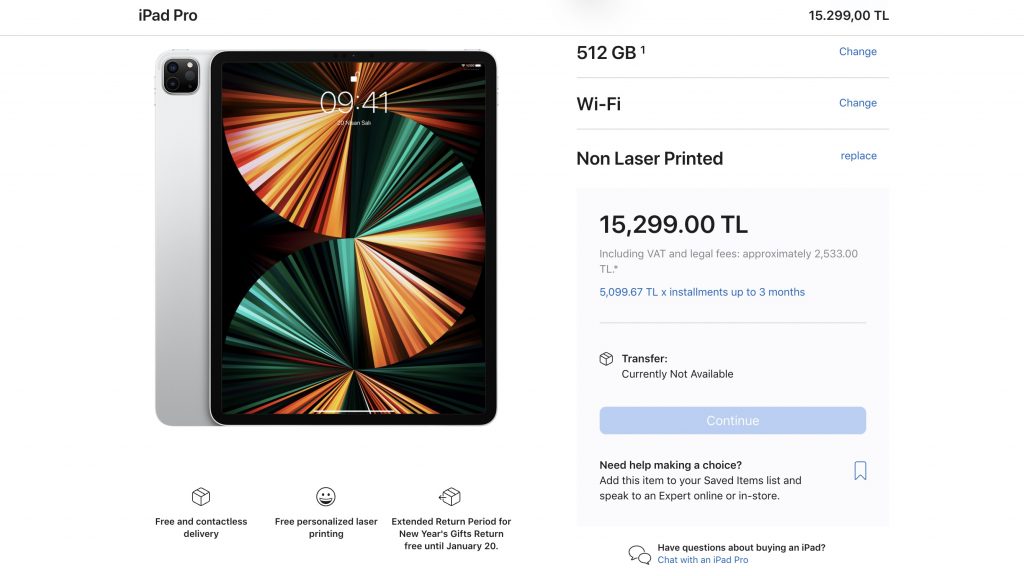Open Chat with an iPad Pro link
Screen dimensions: 1024x576
[x=702, y=560]
